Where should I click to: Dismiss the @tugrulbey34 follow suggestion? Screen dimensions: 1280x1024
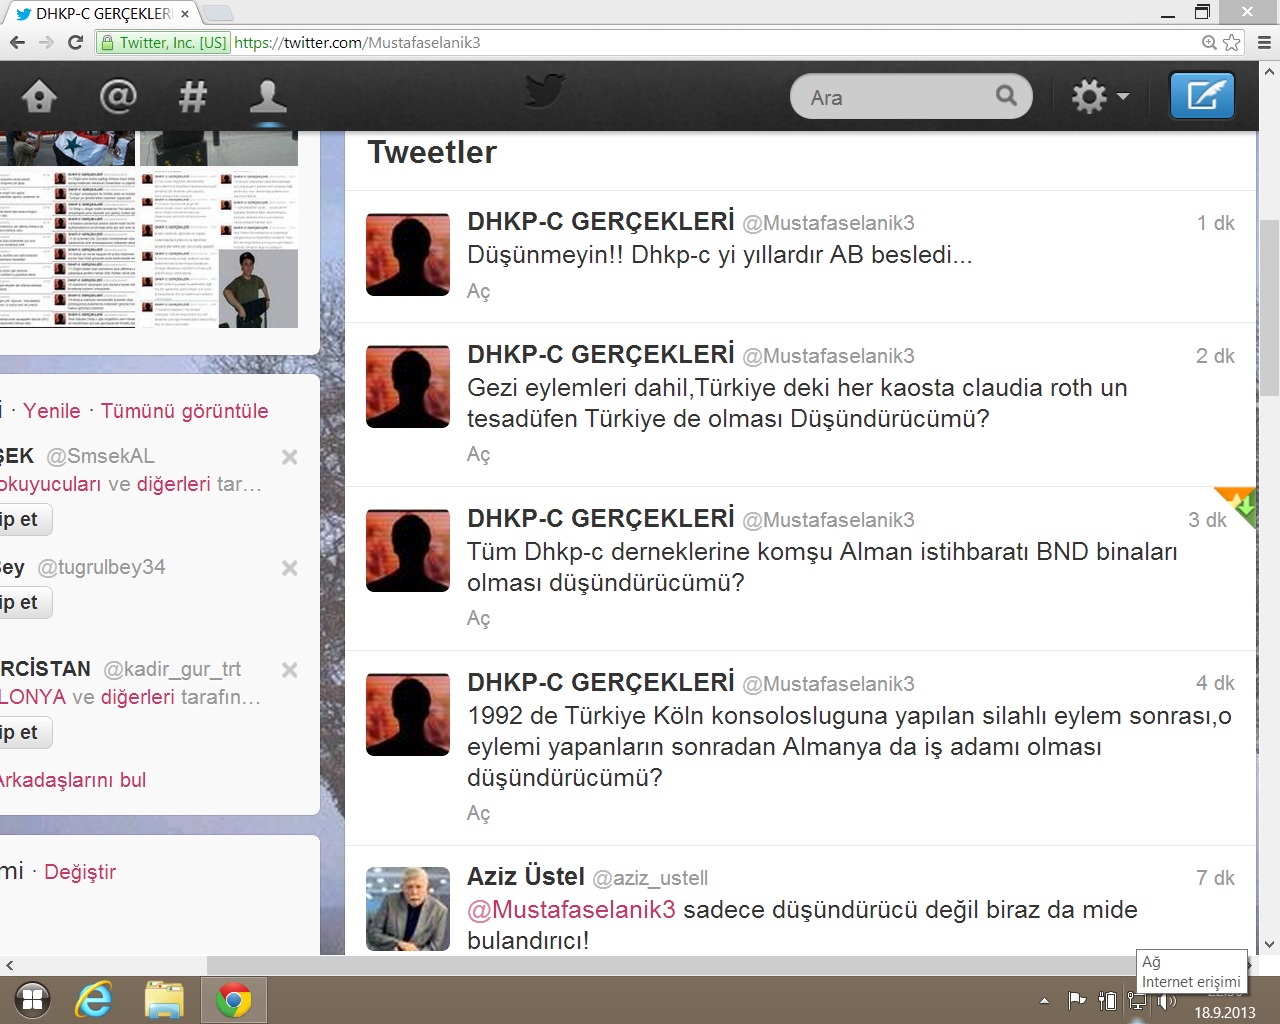click(290, 568)
